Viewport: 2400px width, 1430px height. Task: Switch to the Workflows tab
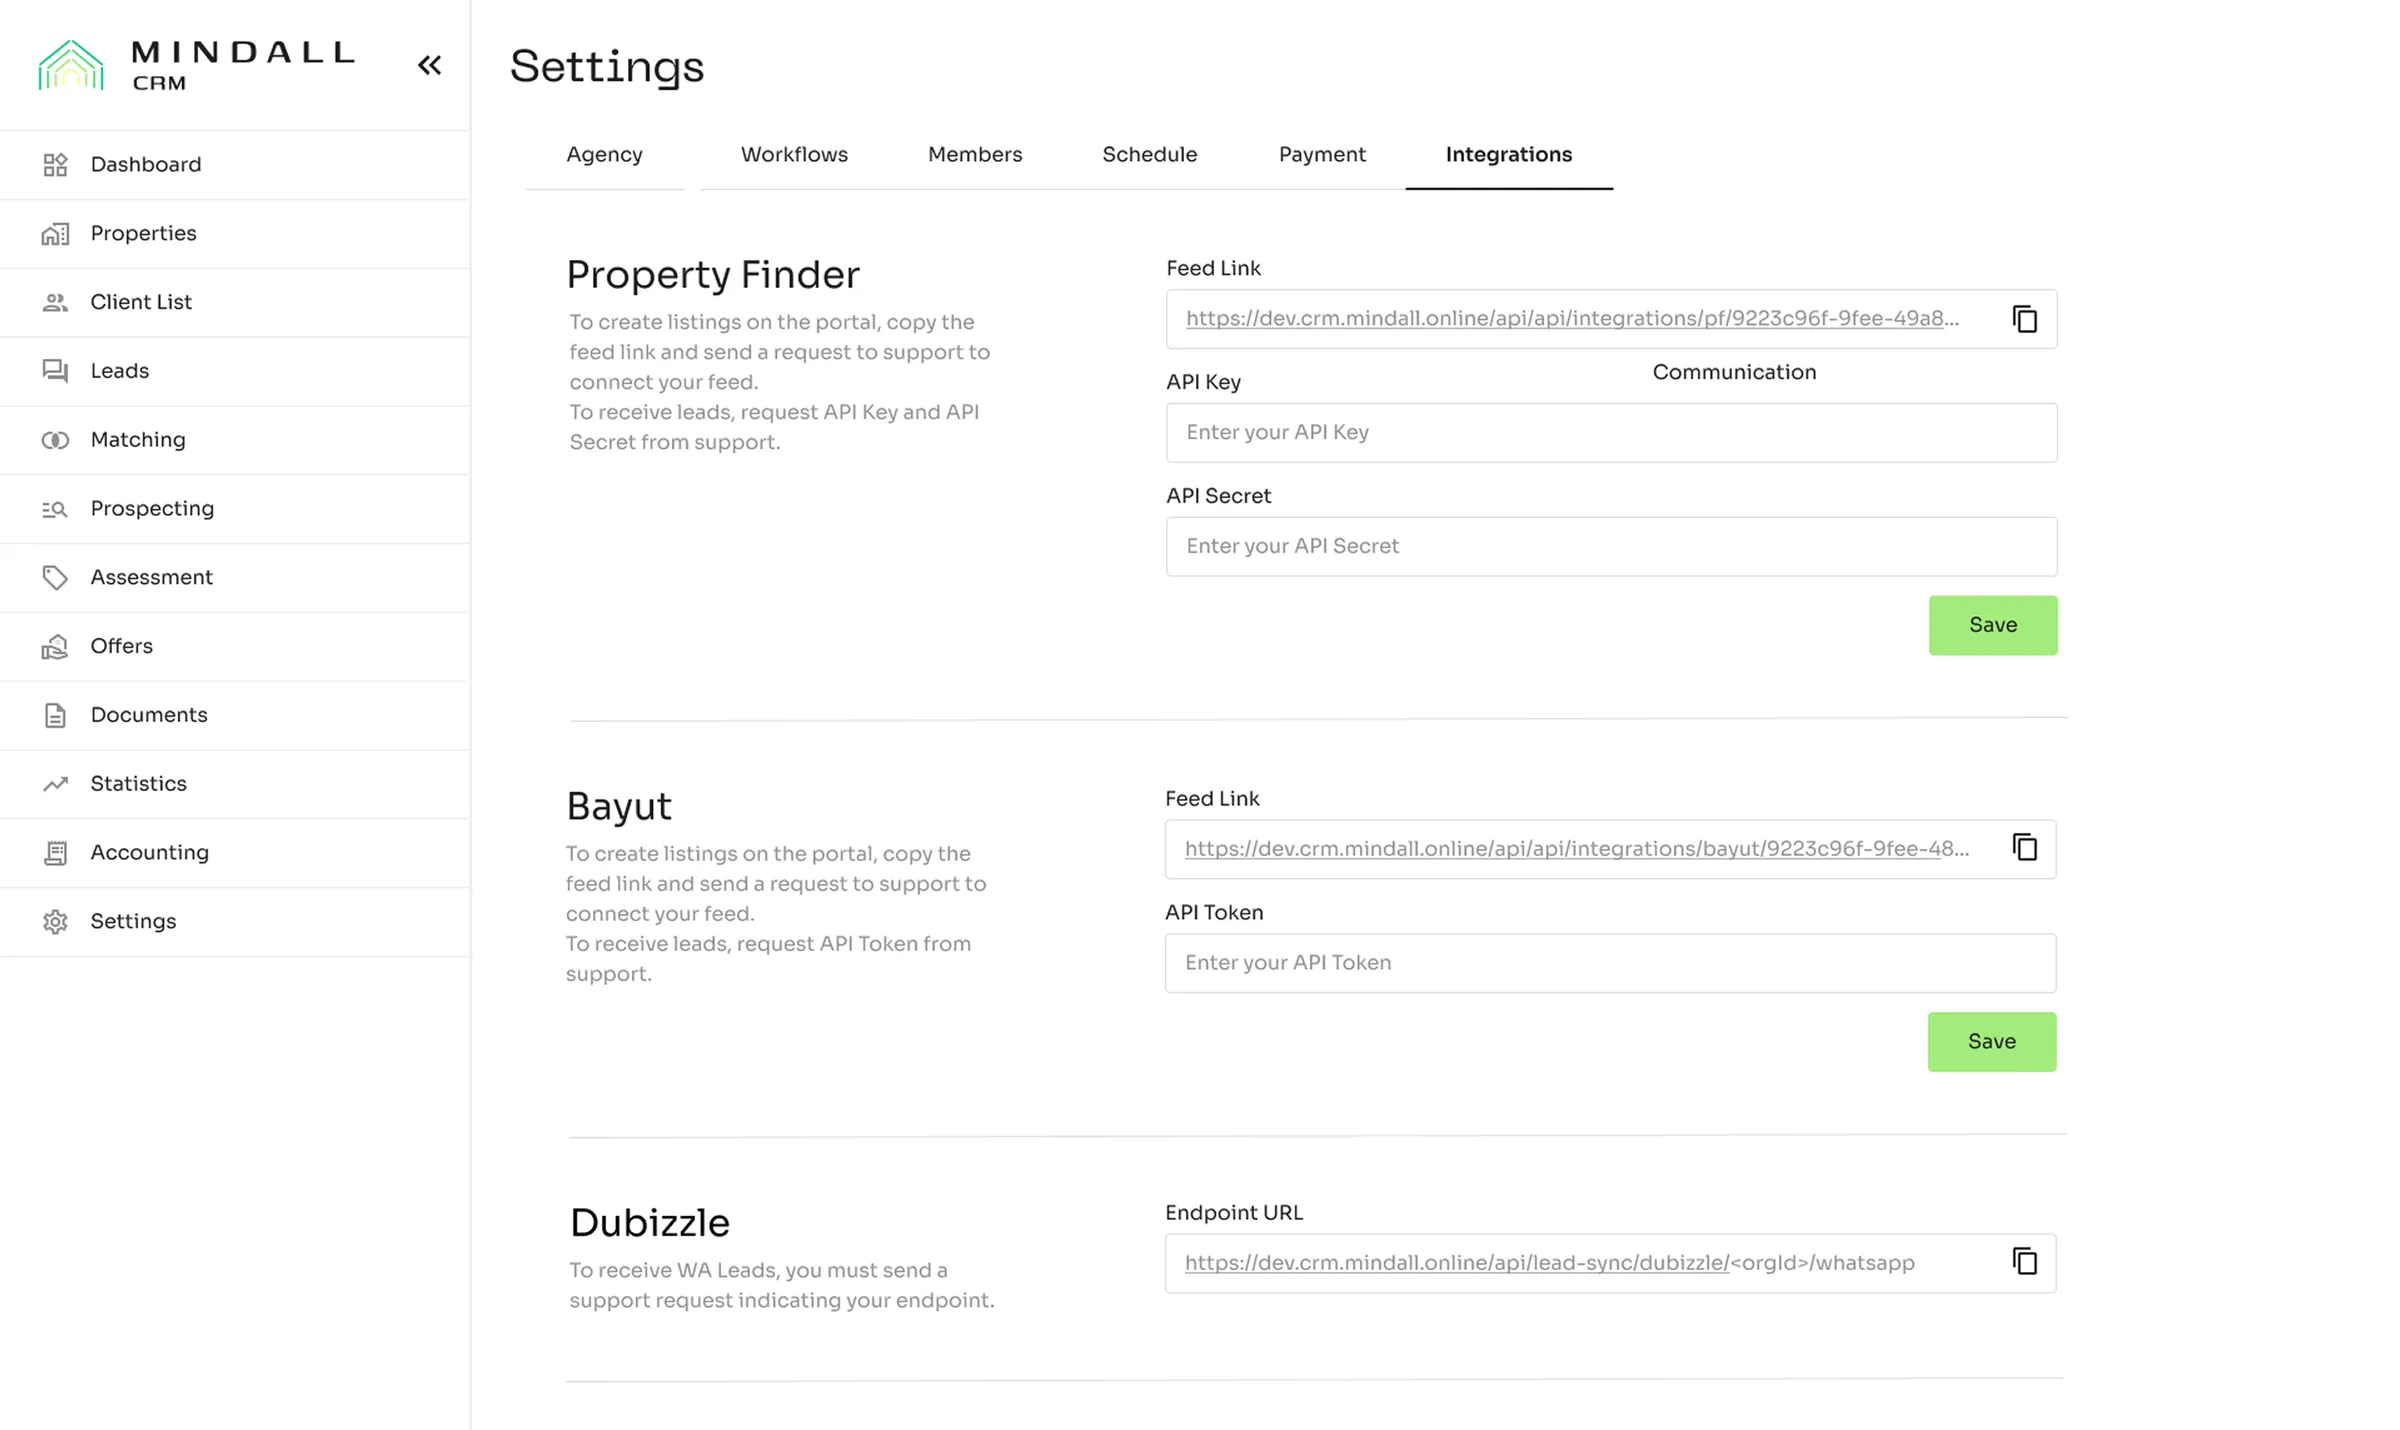coord(794,155)
